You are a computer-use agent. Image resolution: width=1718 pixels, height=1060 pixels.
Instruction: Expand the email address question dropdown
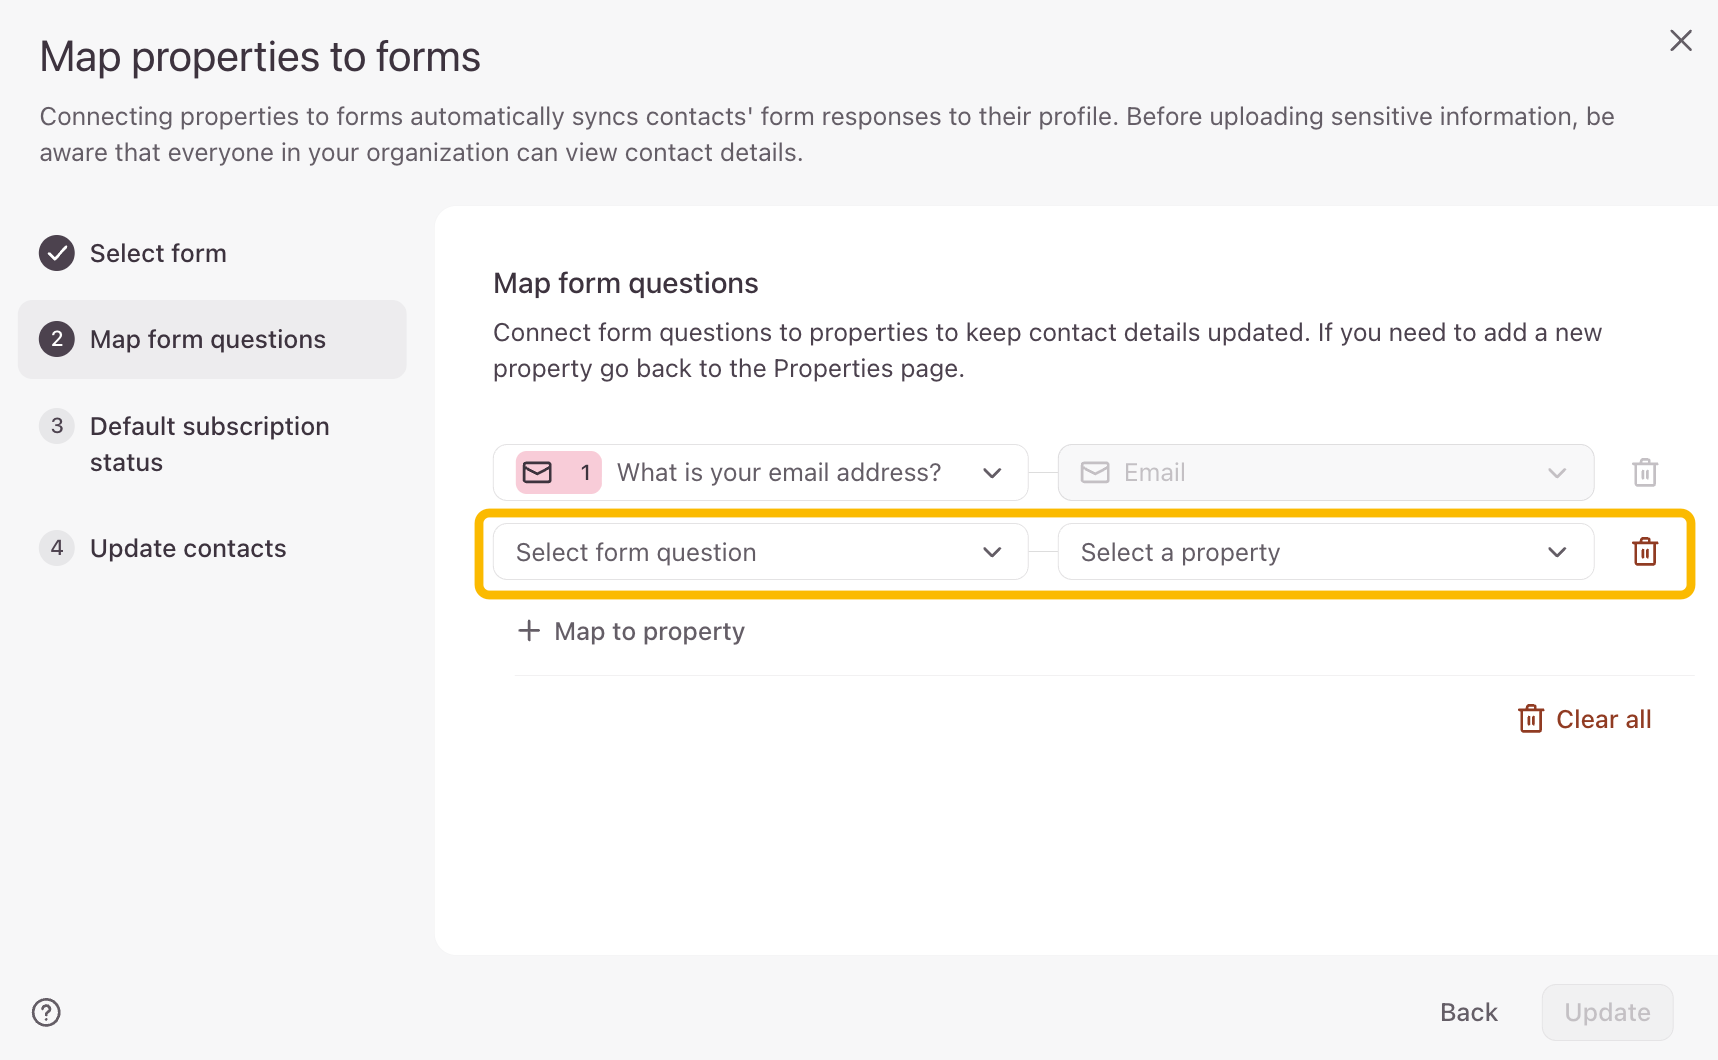click(992, 472)
